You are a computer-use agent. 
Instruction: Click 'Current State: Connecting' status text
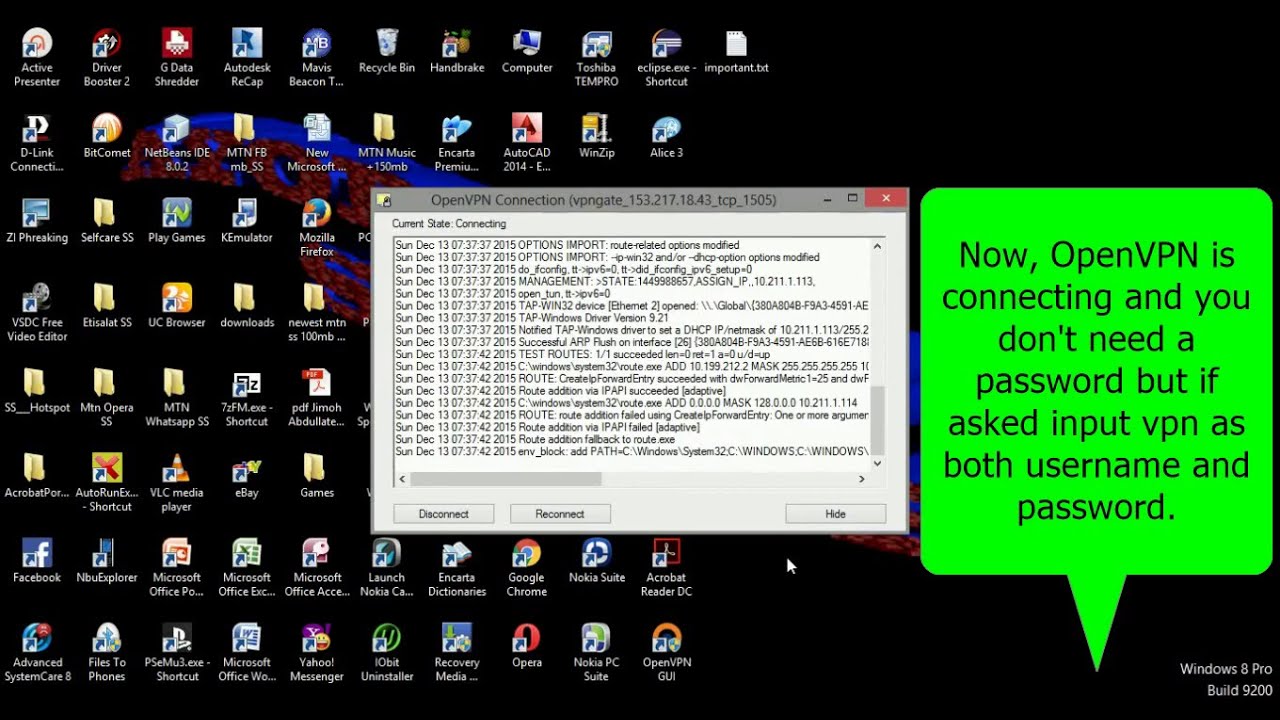pyautogui.click(x=449, y=224)
